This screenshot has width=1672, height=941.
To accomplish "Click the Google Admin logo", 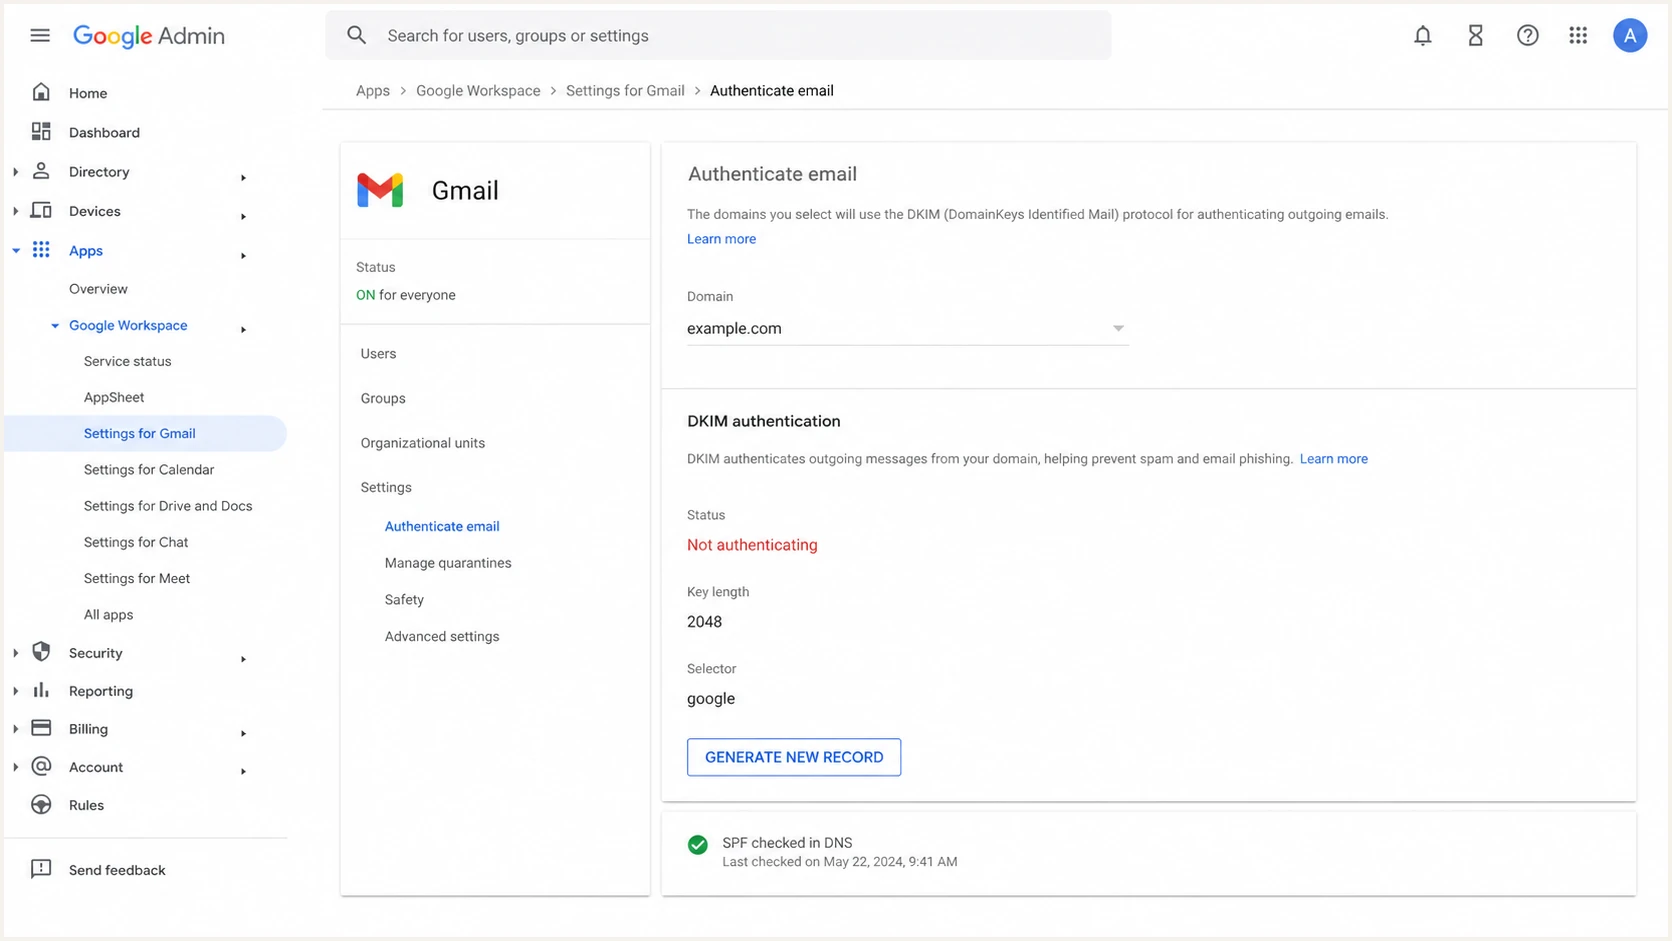I will (149, 36).
